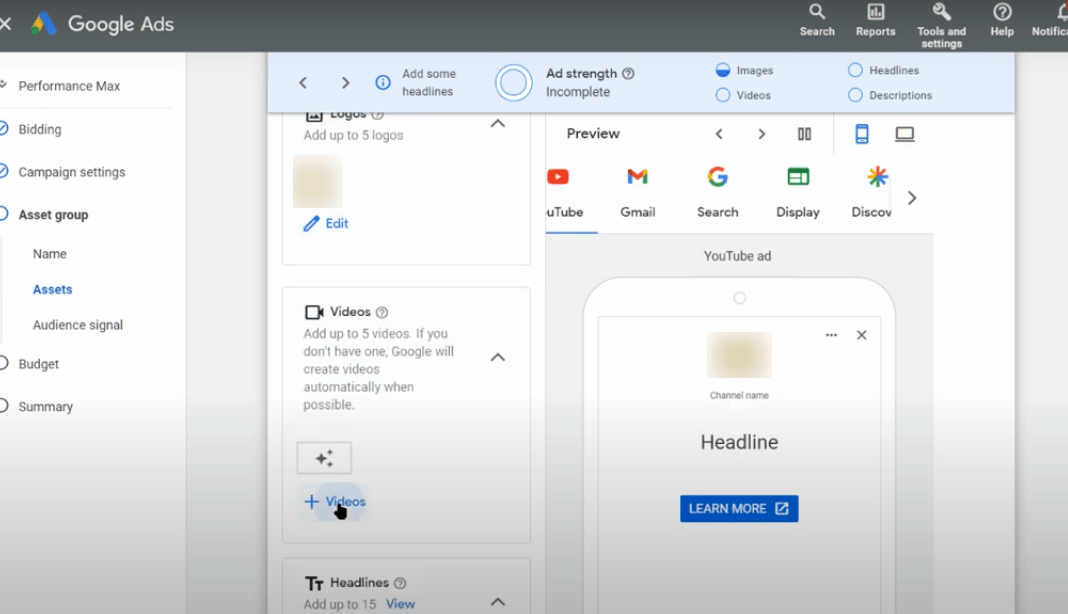Open Audience signal in sidebar

coord(78,325)
